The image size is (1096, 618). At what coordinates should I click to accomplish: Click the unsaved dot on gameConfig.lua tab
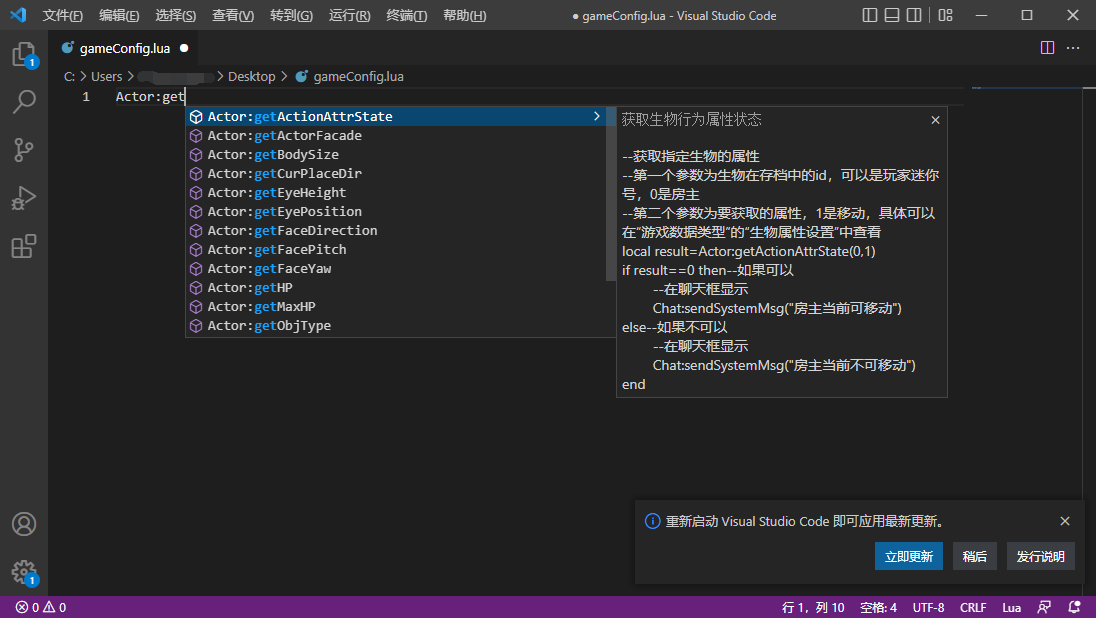(x=184, y=48)
